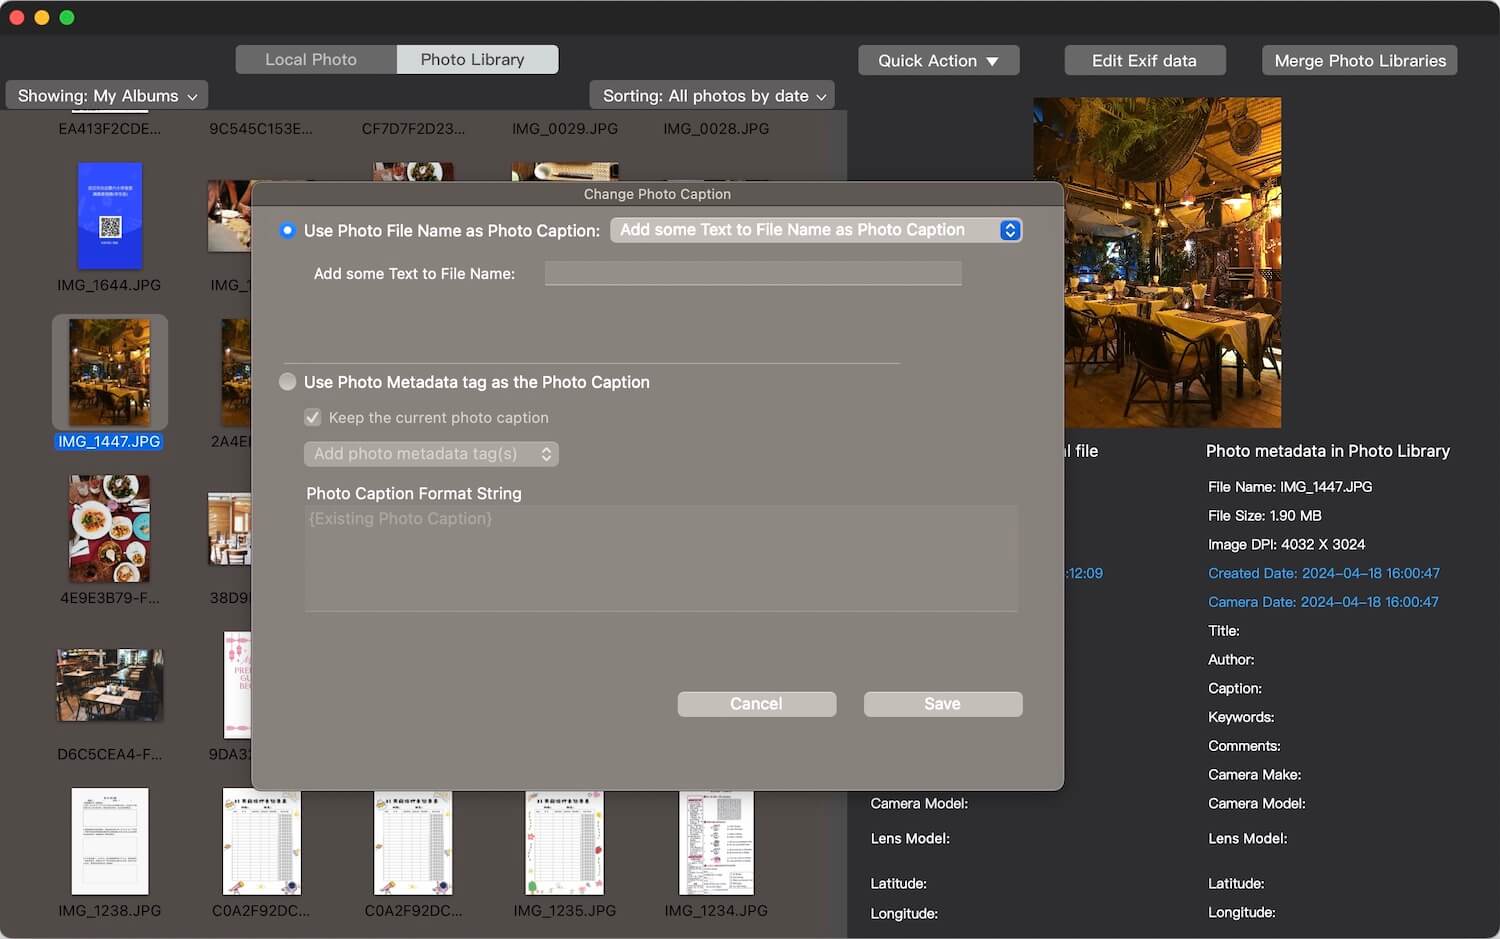The height and width of the screenshot is (939, 1500).
Task: Click the IMG_1447.JPG file name label
Action: [x=109, y=442]
